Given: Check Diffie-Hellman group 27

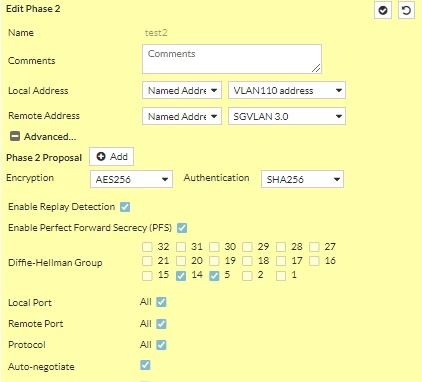Looking at the screenshot, I should point(314,247).
